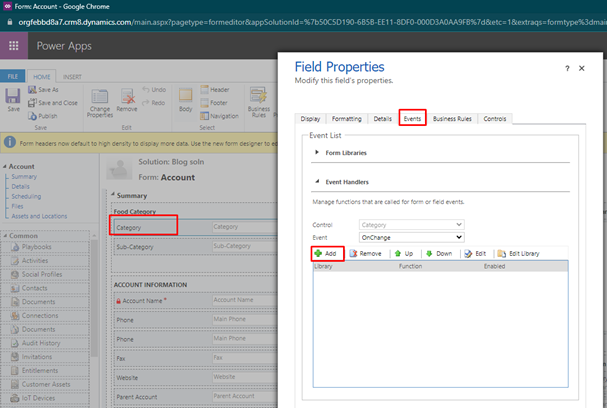
Task: Click the Publish button
Action: coord(46,115)
